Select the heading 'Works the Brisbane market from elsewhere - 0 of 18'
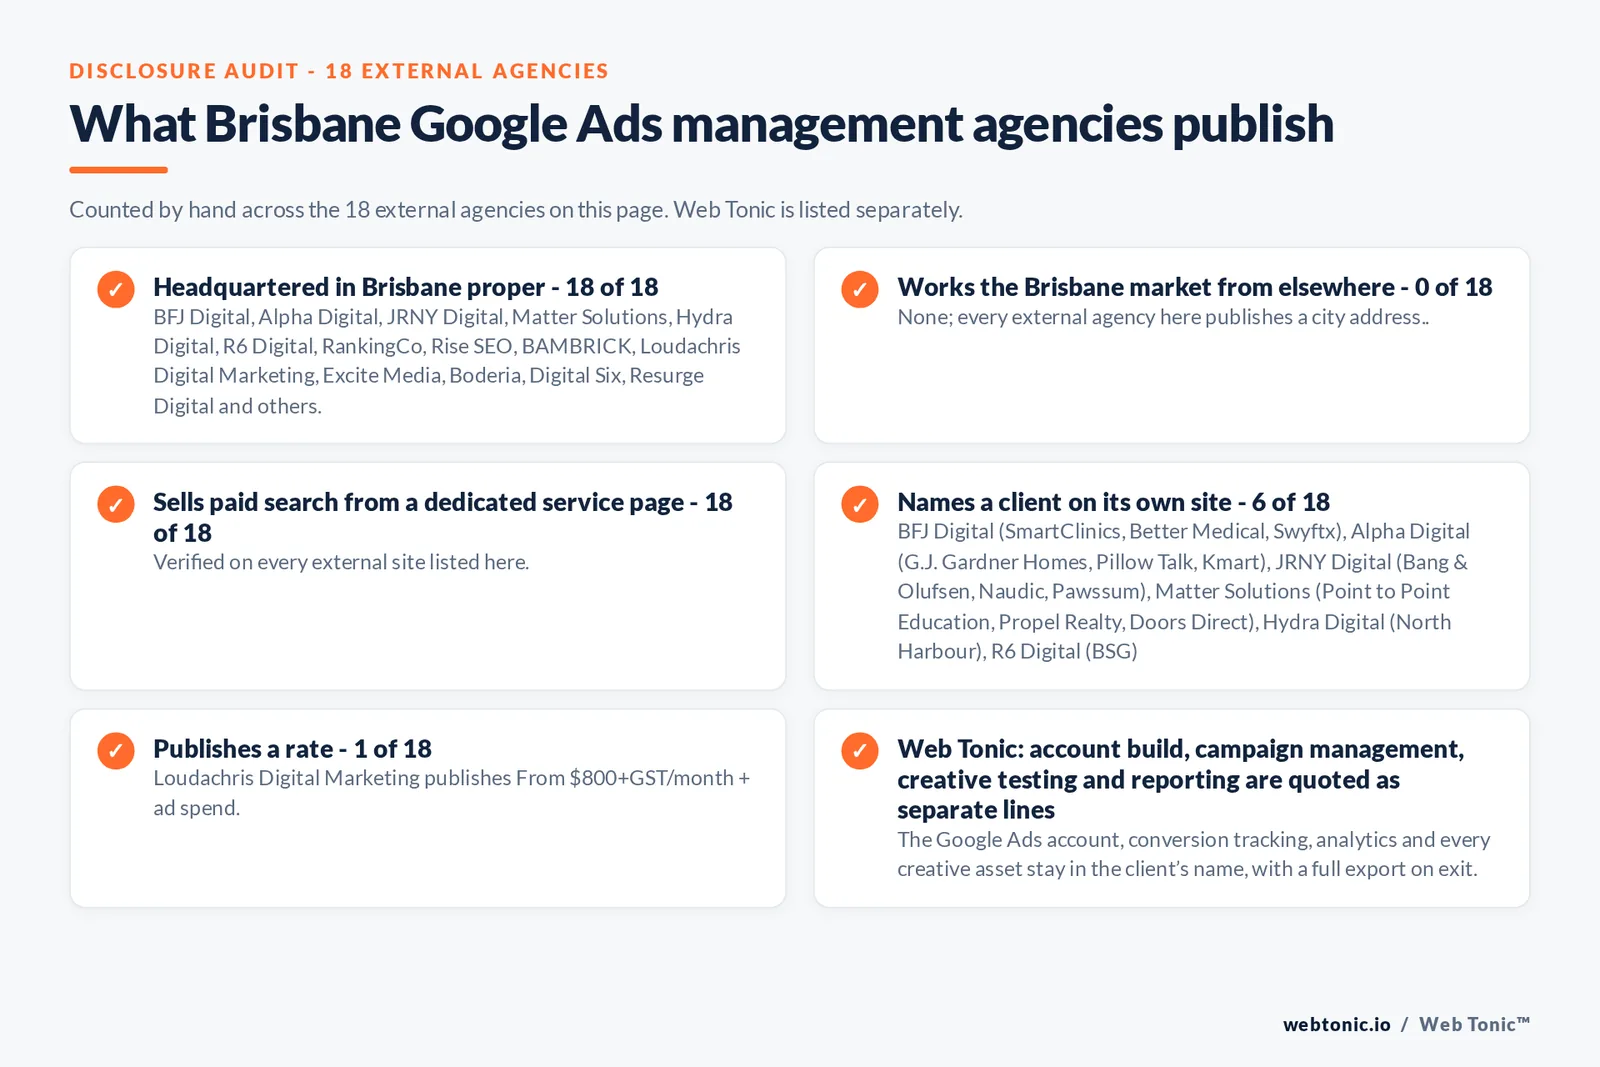The image size is (1600, 1067). 1194,287
